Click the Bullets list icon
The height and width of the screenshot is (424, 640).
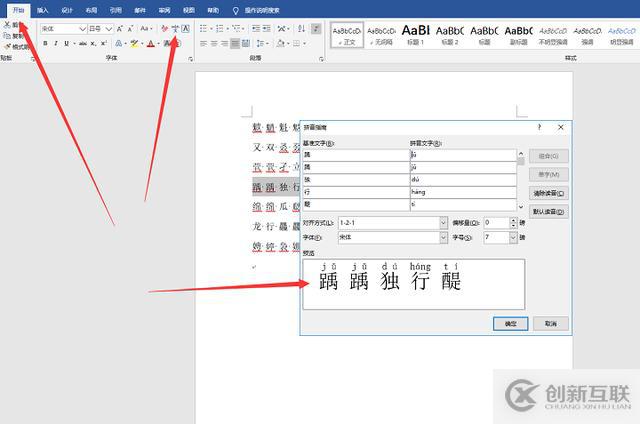pyautogui.click(x=203, y=29)
